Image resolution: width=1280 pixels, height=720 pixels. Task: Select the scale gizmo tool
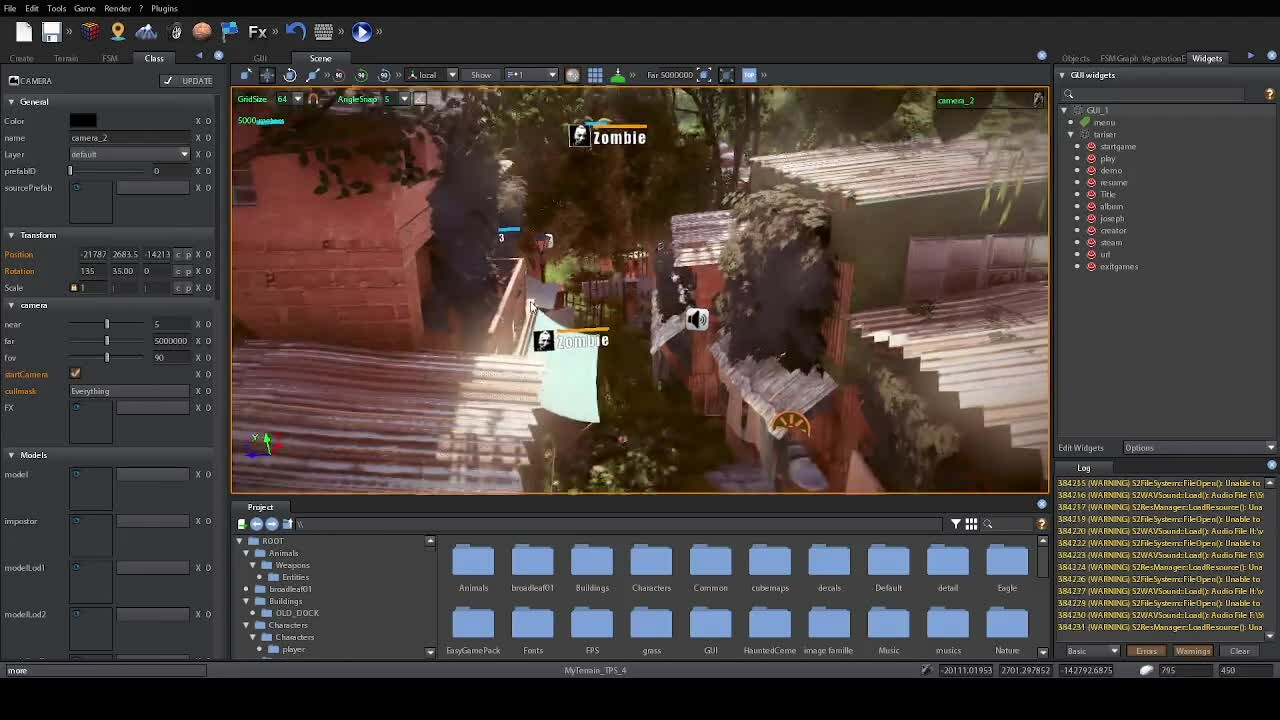click(x=312, y=75)
